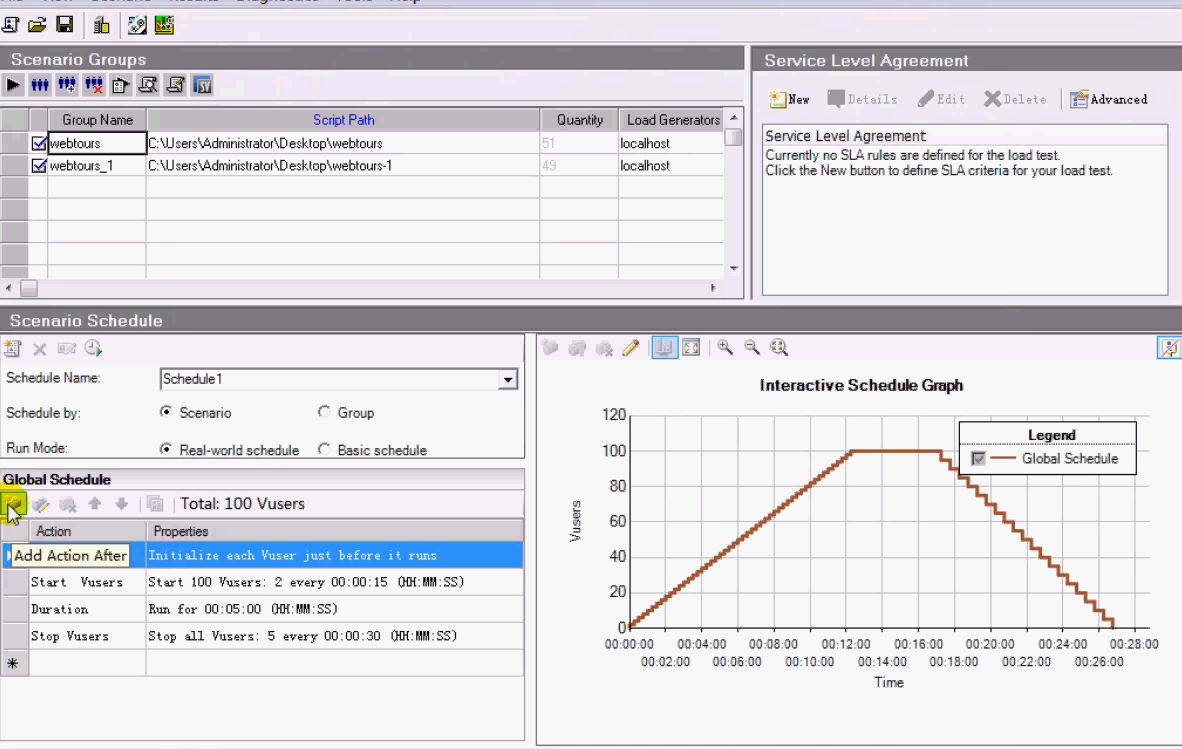Choose the Real-world schedule run mode

point(166,448)
